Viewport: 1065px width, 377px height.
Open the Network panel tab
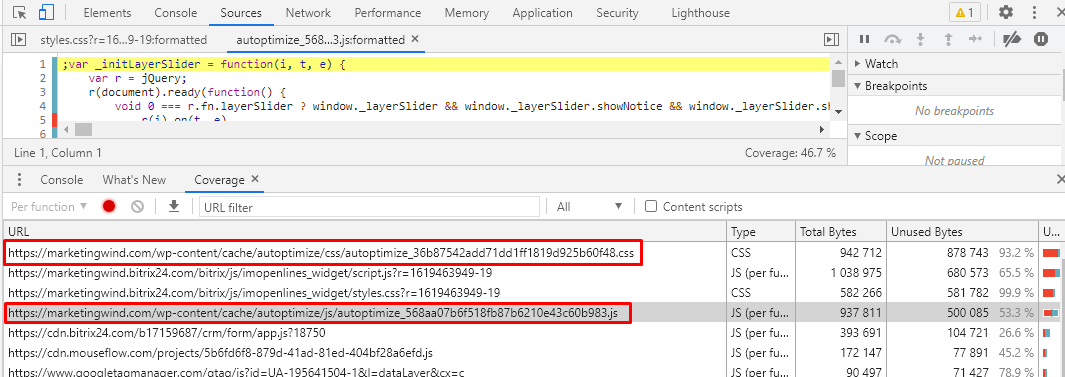(308, 13)
